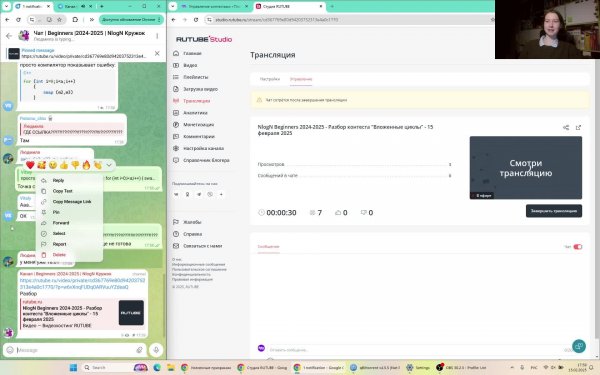
Task: React with the thumbs down emoji
Action: pyautogui.click(x=75, y=165)
